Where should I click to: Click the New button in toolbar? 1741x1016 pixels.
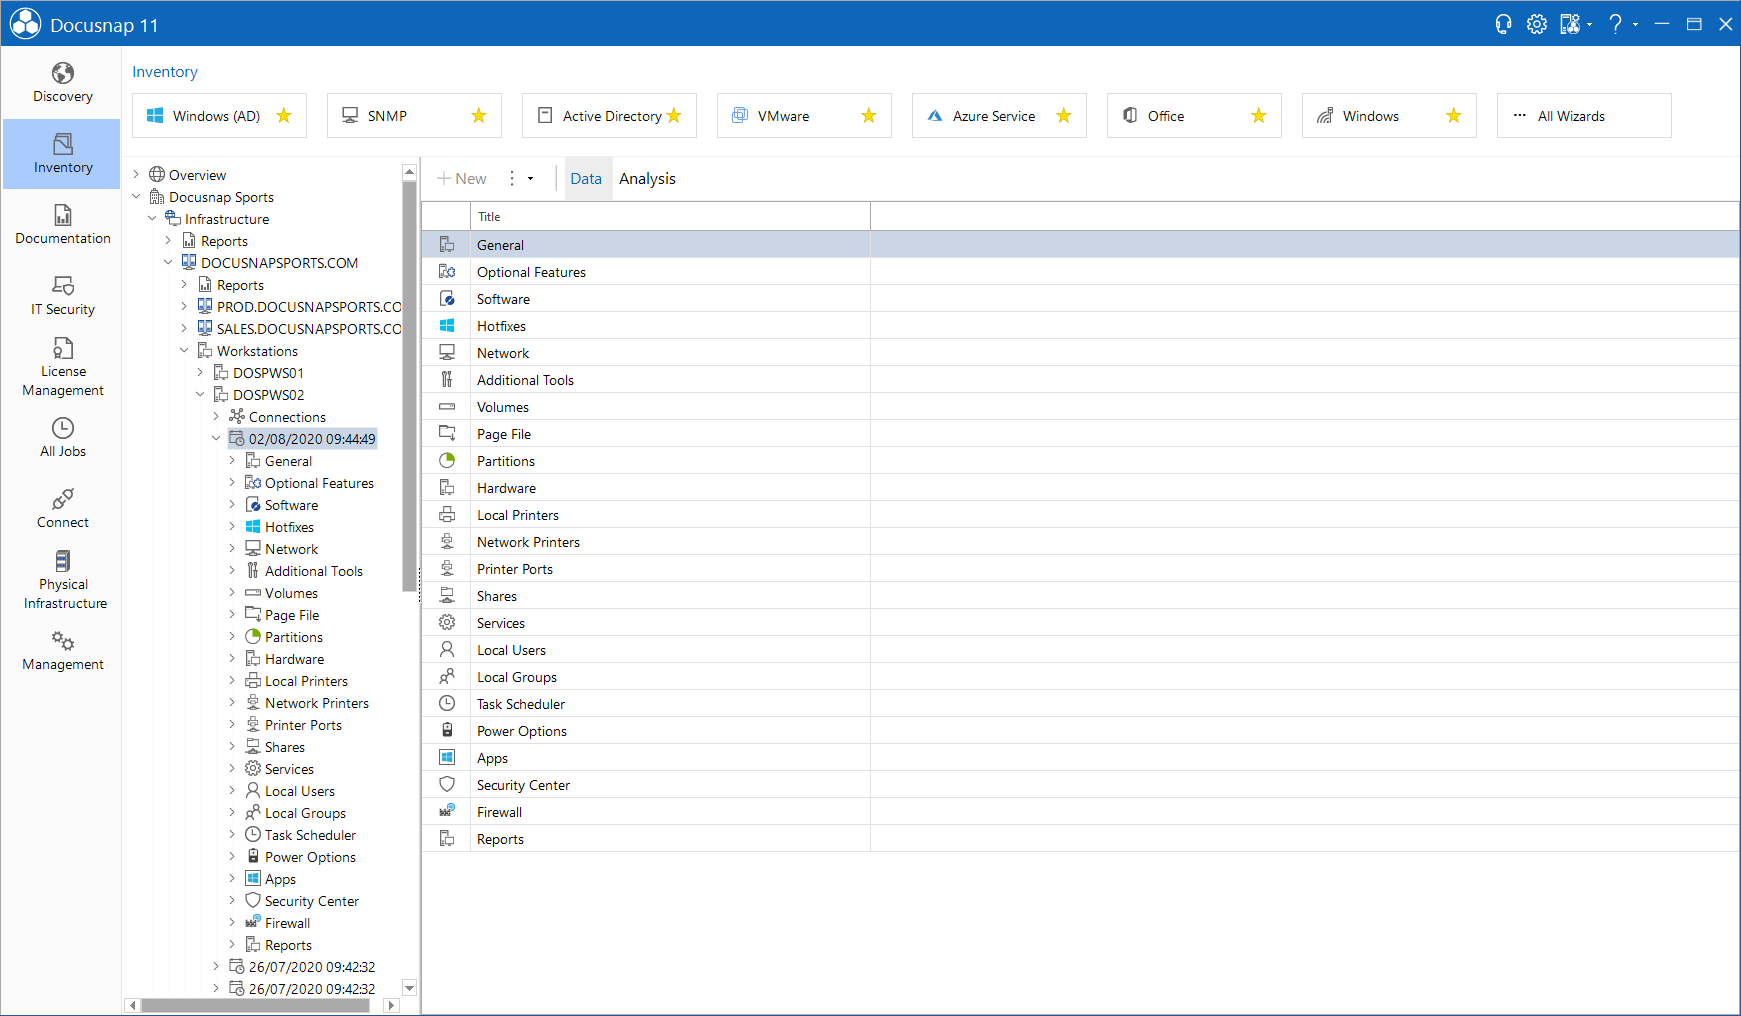pyautogui.click(x=462, y=179)
